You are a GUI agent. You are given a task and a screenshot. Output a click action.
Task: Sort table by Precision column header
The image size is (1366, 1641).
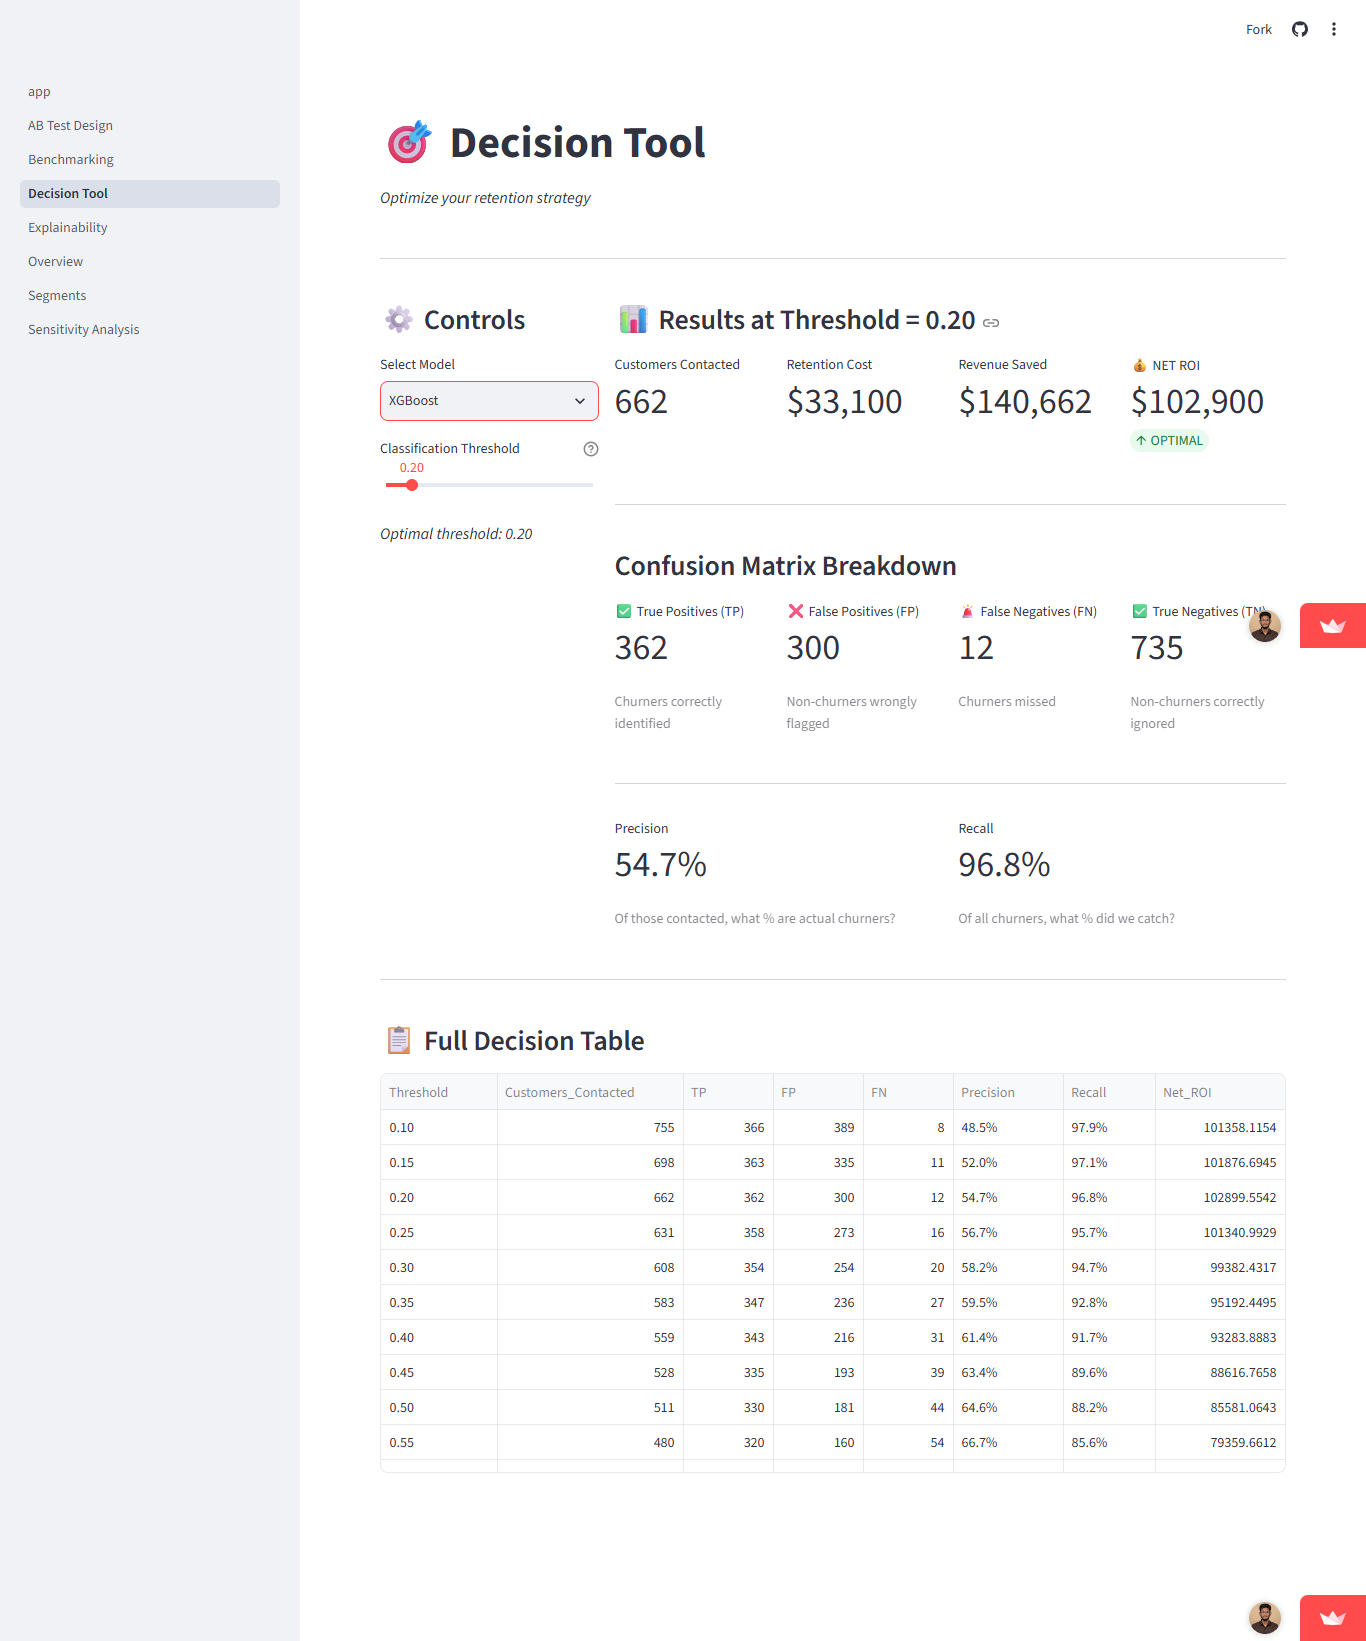click(x=1008, y=1092)
